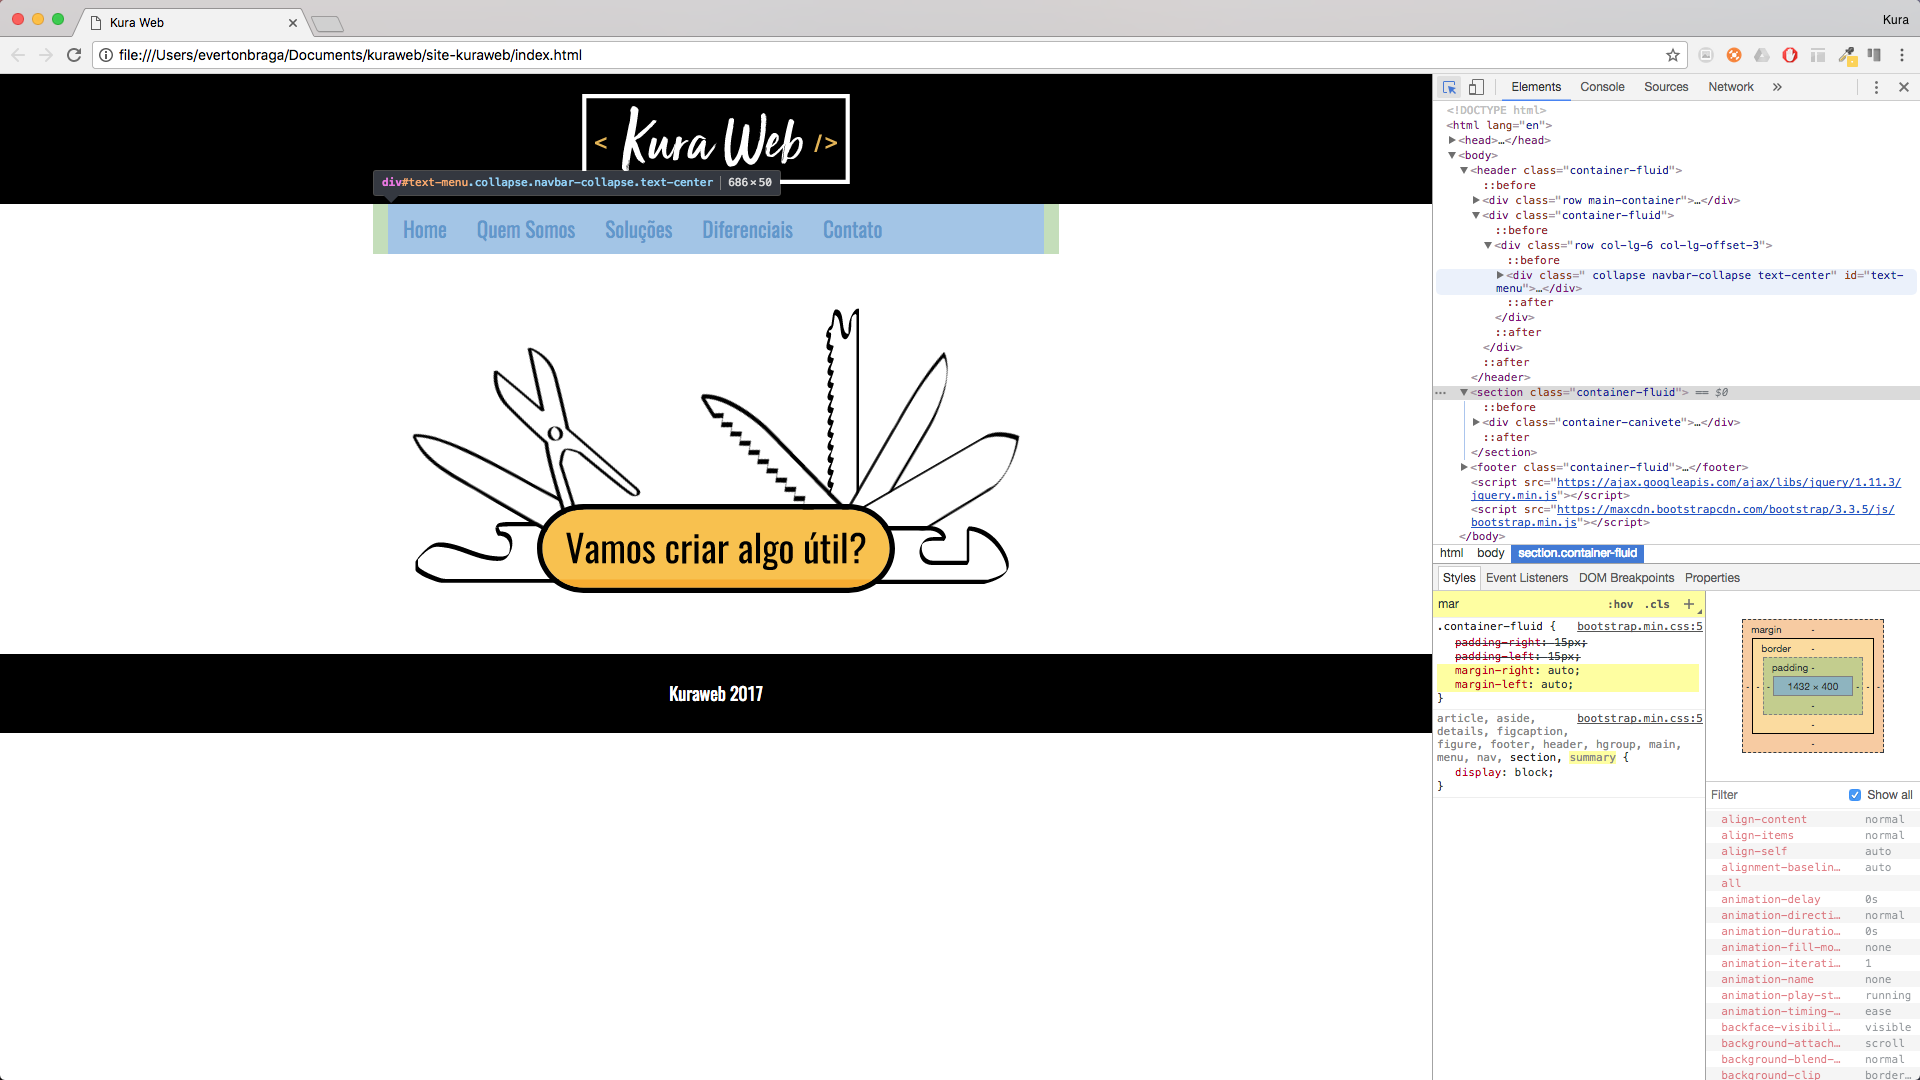
Task: Expand the text-menu collapse div node
Action: [1500, 275]
